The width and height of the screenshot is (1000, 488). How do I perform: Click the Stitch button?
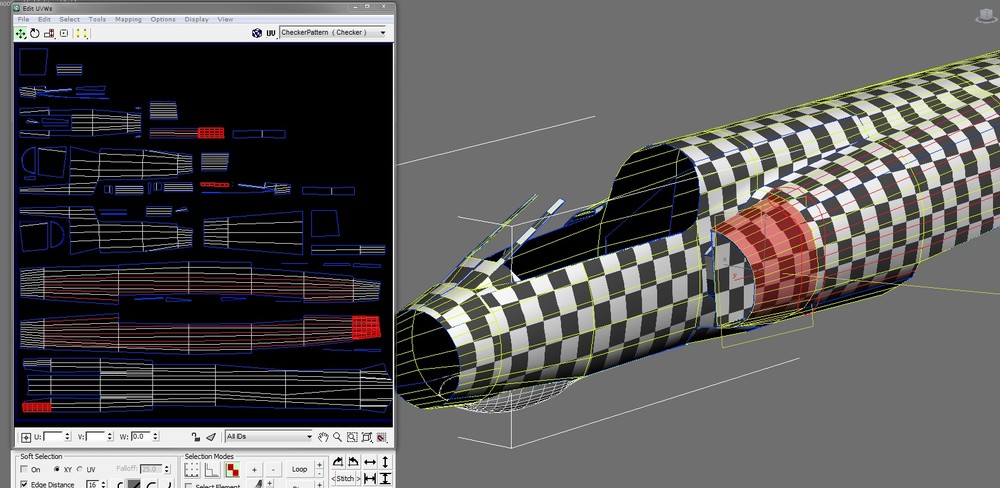click(x=344, y=480)
